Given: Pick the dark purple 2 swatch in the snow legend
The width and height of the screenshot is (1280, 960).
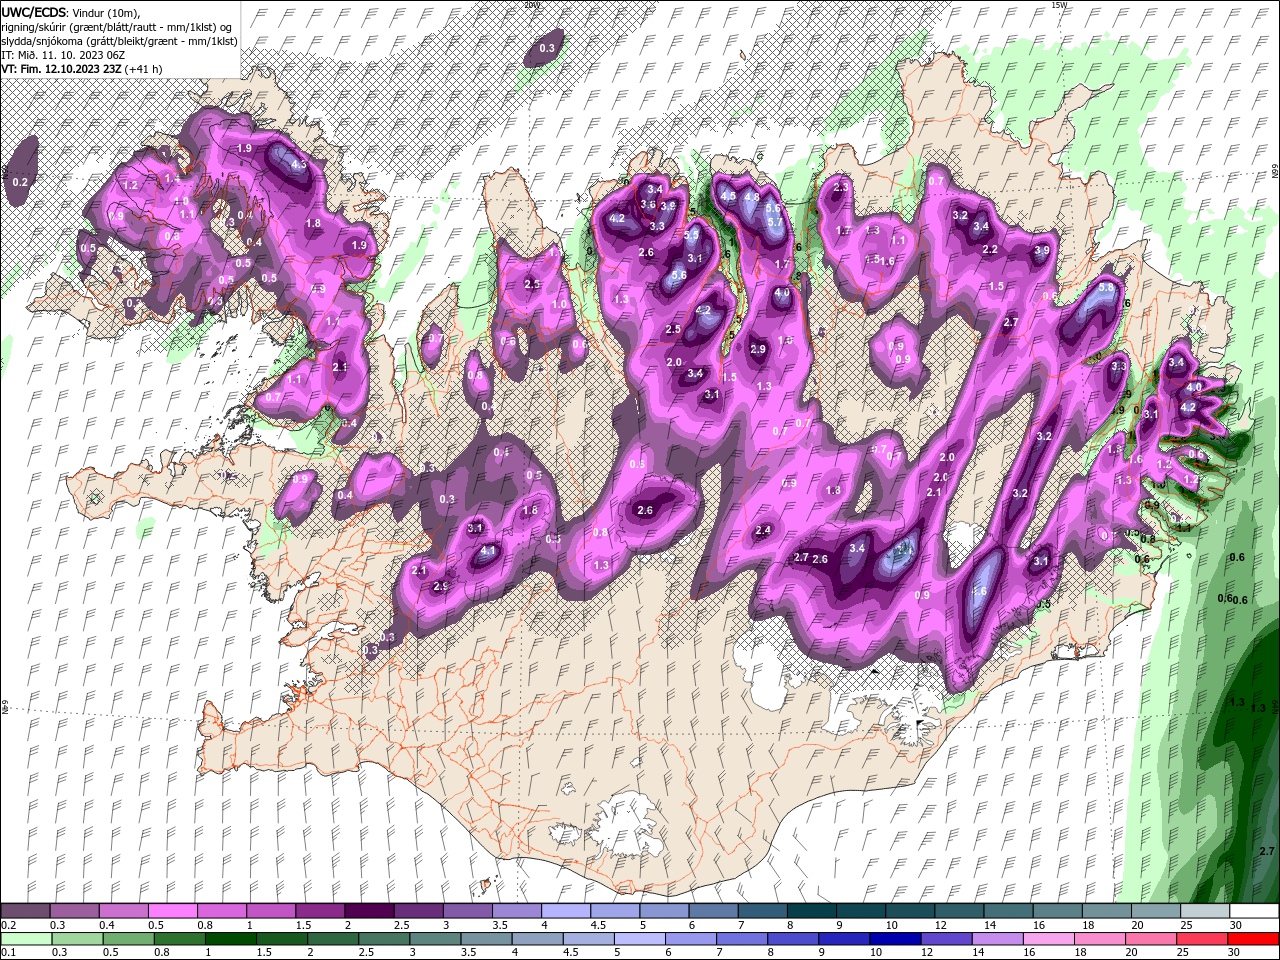Looking at the screenshot, I should (x=368, y=911).
